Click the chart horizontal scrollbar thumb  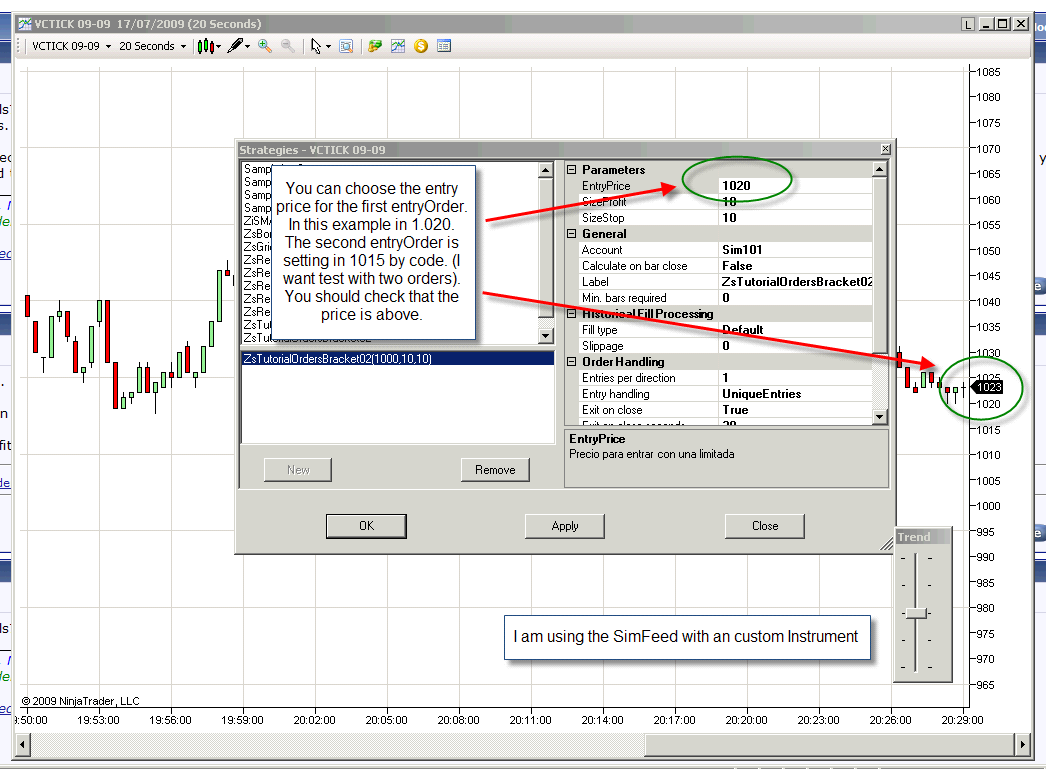(829, 744)
